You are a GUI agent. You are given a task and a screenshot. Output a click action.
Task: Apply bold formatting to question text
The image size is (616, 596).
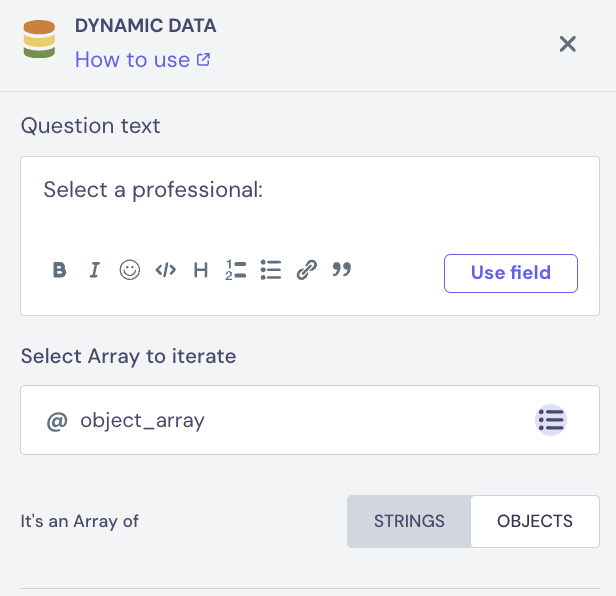(x=60, y=270)
